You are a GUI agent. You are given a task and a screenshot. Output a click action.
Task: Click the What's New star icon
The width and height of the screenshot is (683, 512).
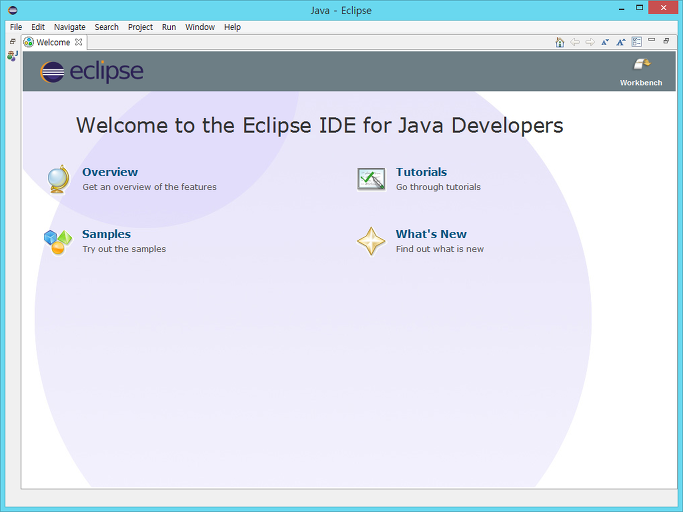pos(371,241)
